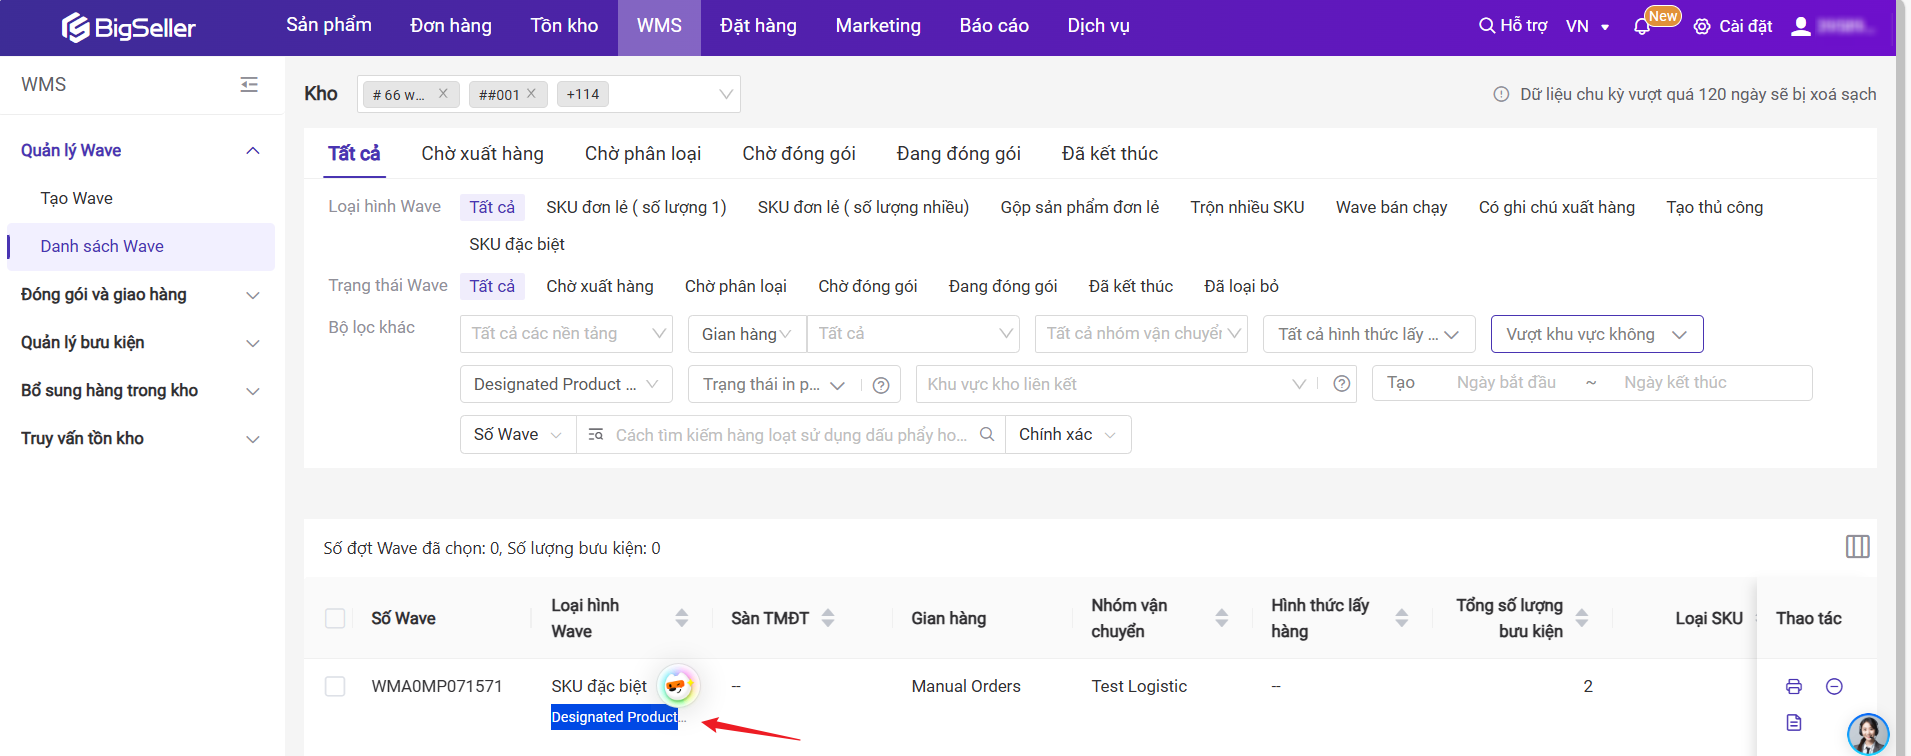Viewport: 1911px width, 756px height.
Task: Open the Tồn kho top menu
Action: point(564,26)
